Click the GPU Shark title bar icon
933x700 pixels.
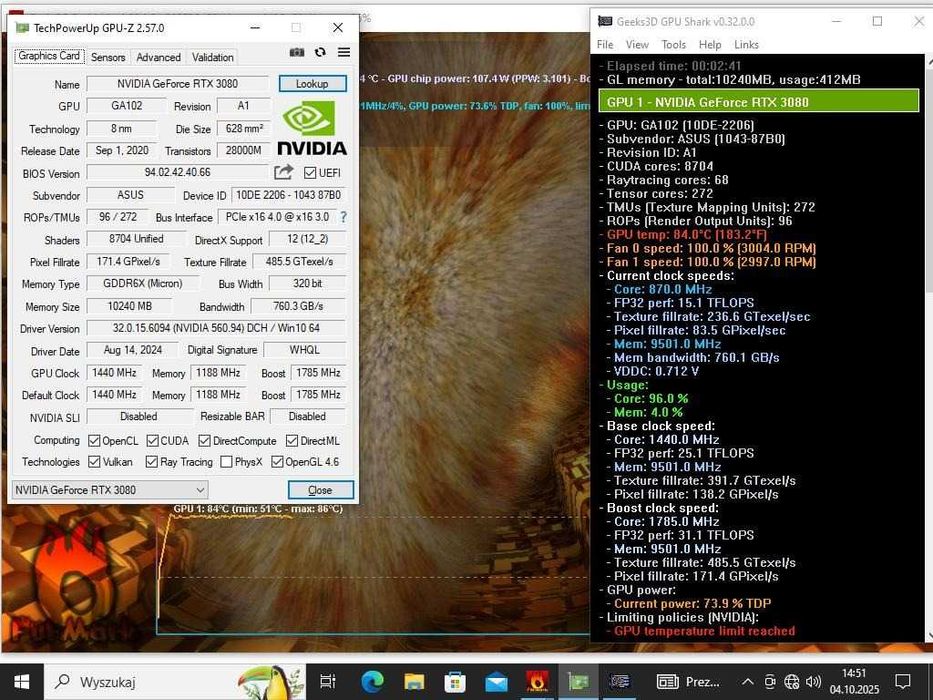click(x=605, y=21)
